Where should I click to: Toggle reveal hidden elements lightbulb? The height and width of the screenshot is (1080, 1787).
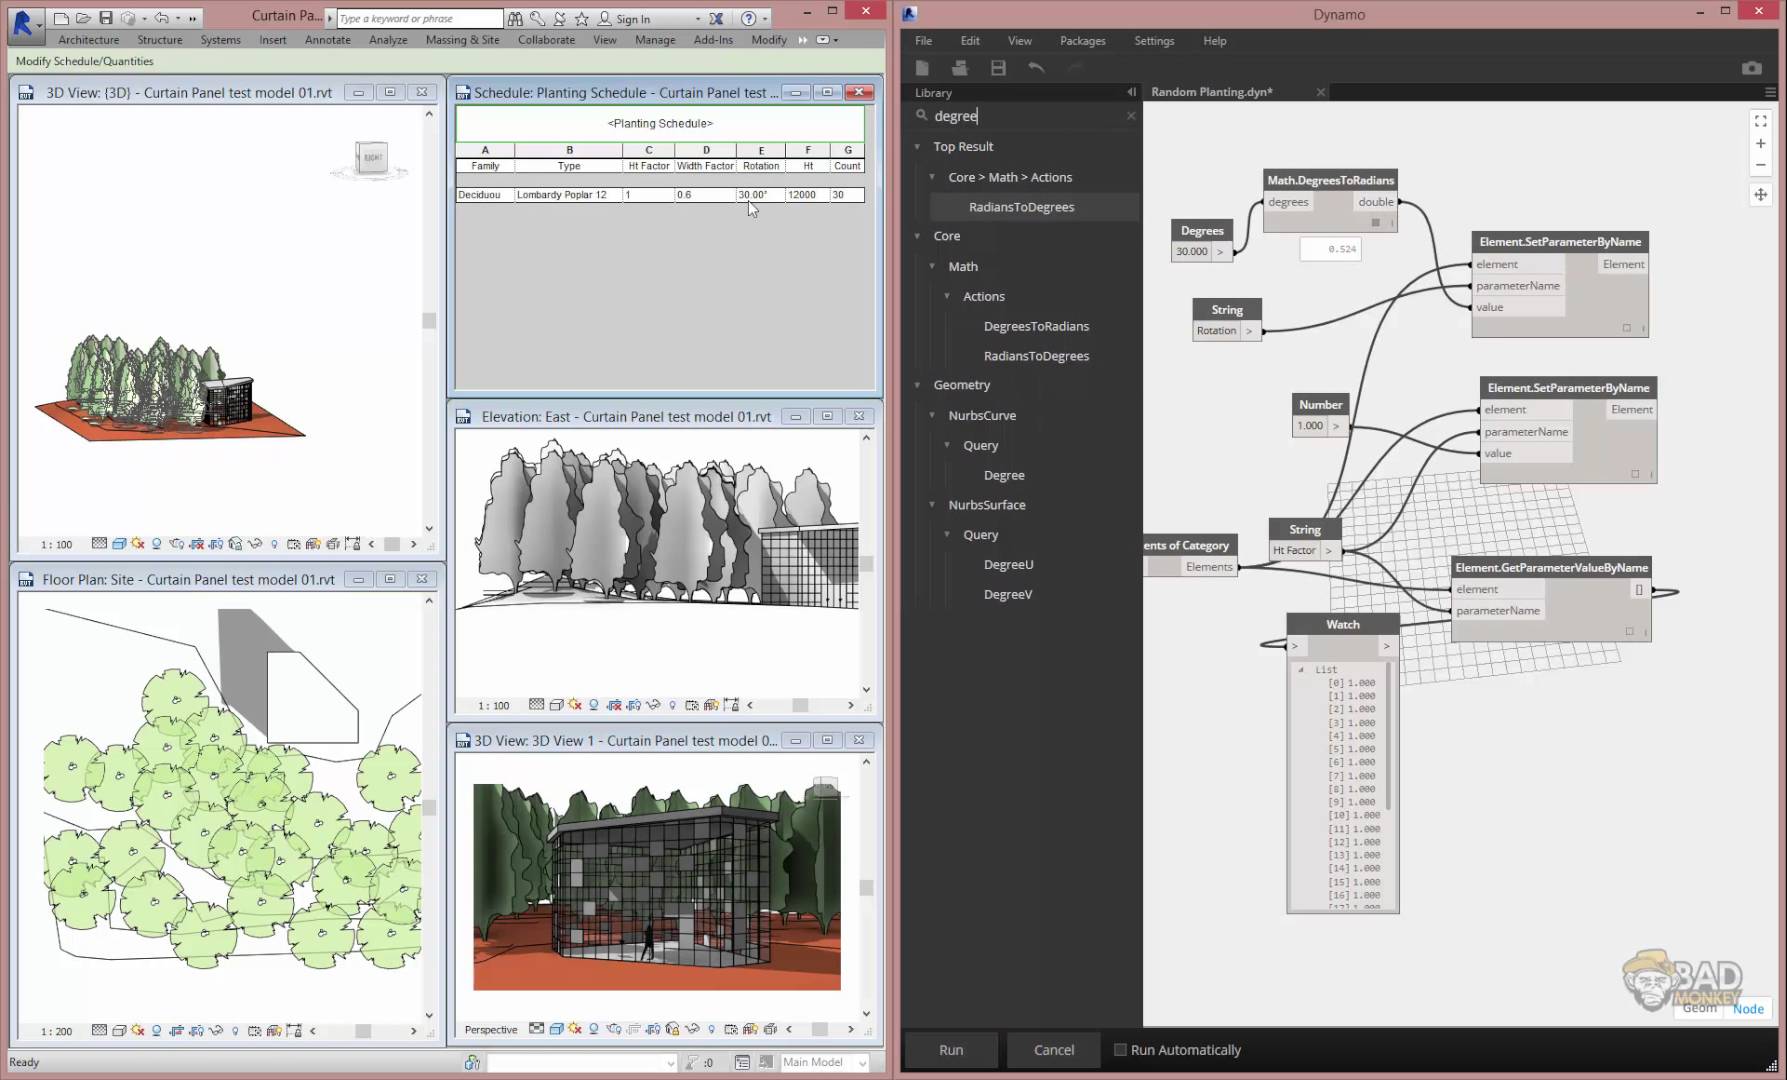[x=275, y=544]
